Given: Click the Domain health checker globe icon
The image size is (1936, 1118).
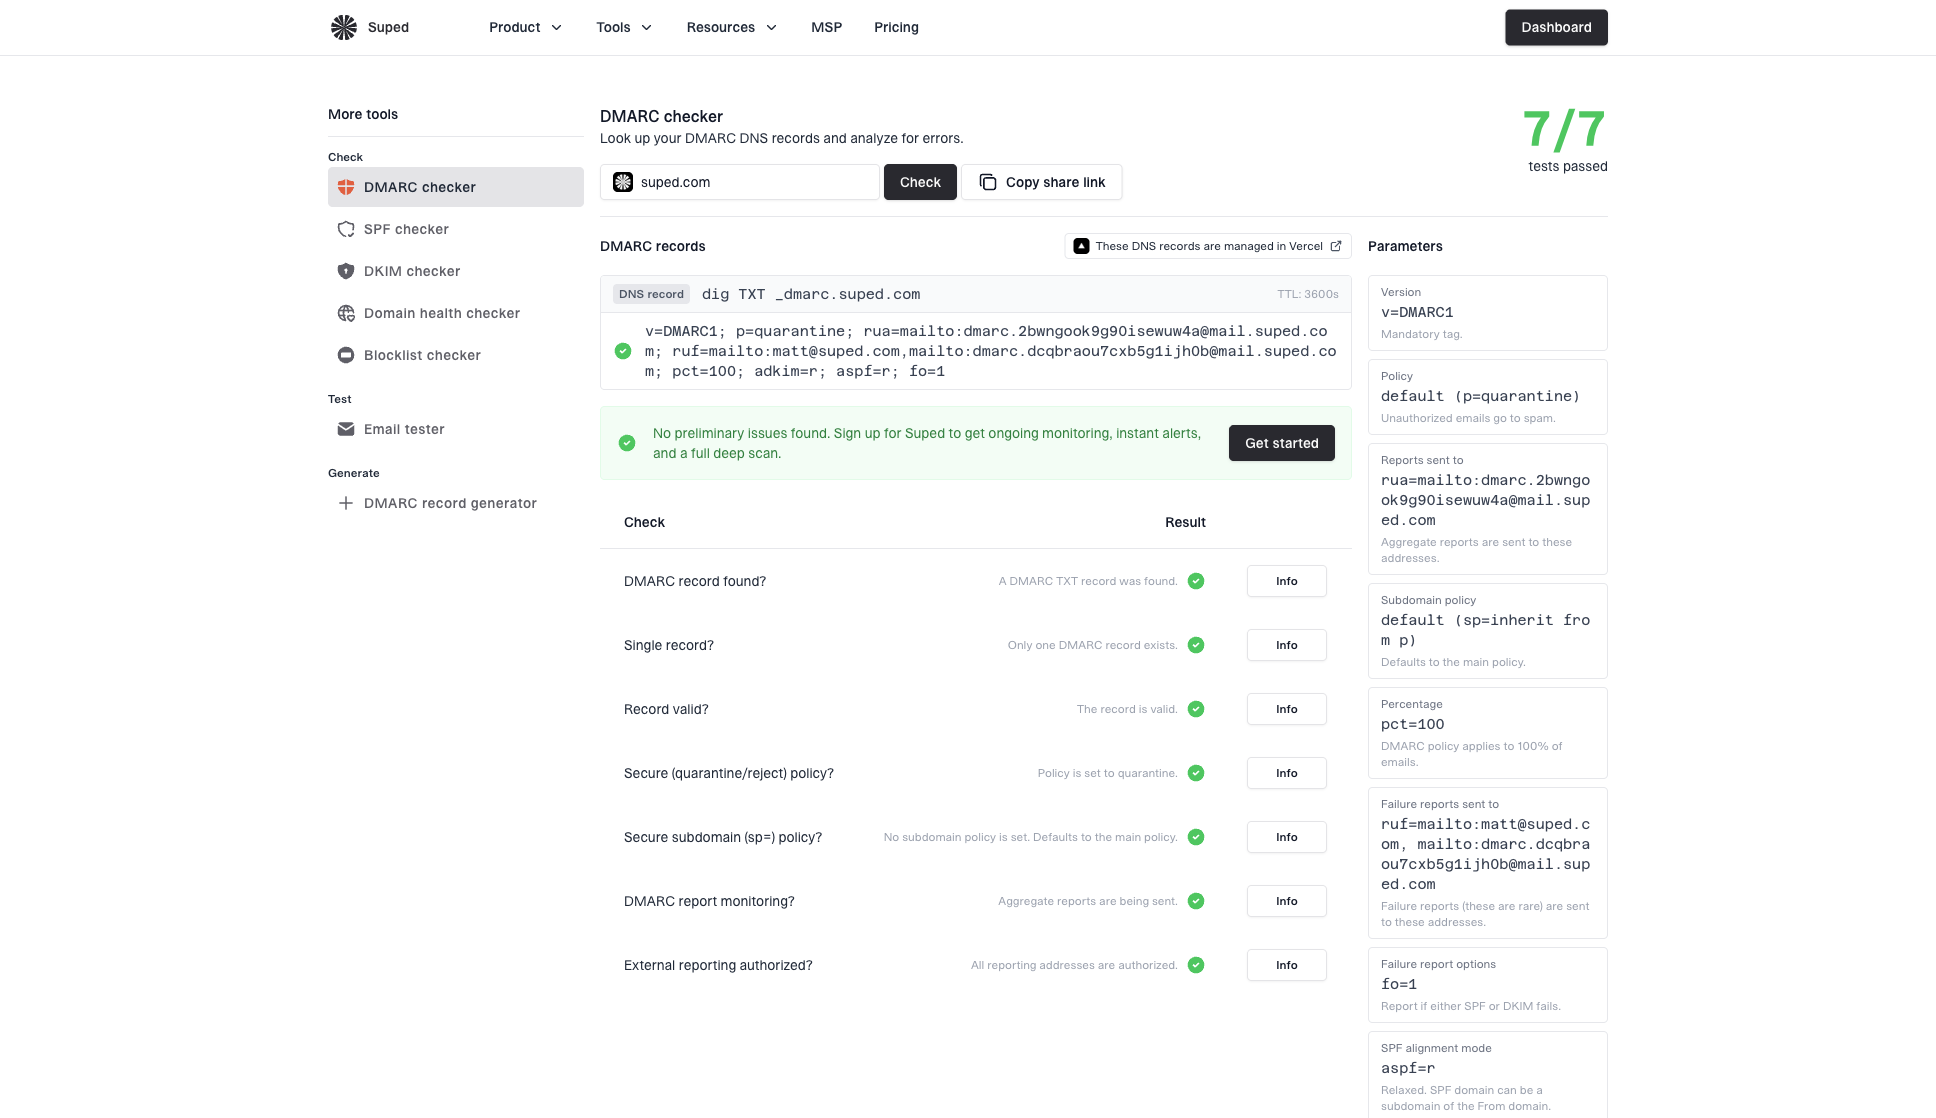Looking at the screenshot, I should coord(346,313).
